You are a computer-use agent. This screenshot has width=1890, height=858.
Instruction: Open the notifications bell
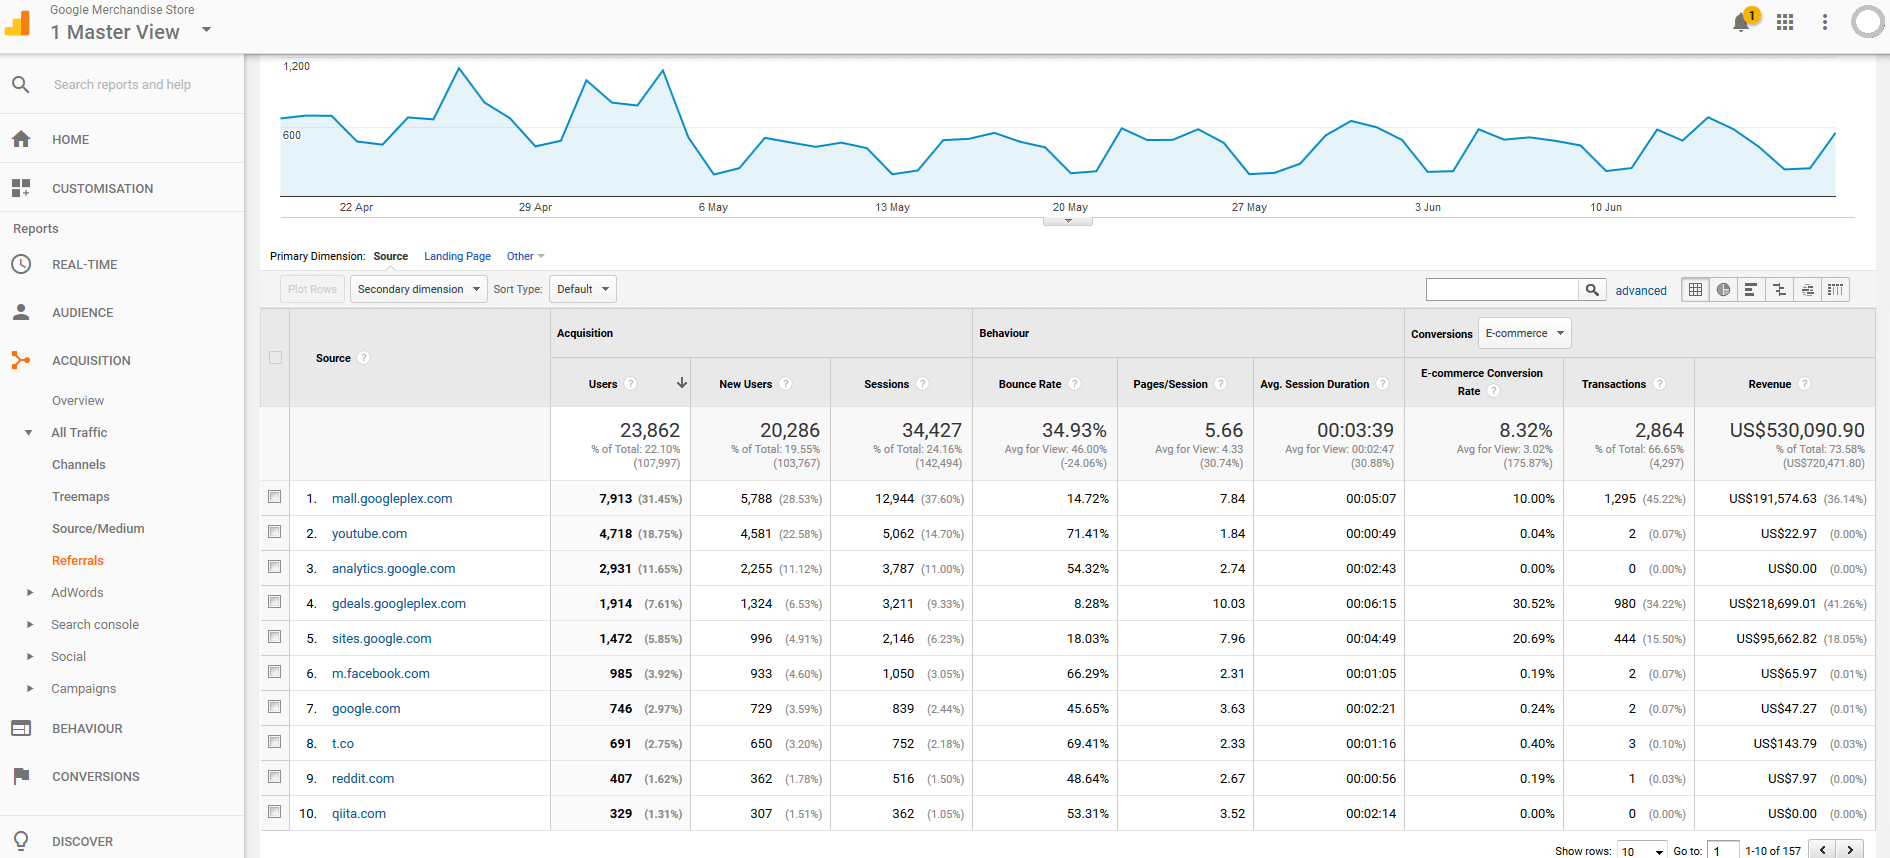tap(1742, 22)
